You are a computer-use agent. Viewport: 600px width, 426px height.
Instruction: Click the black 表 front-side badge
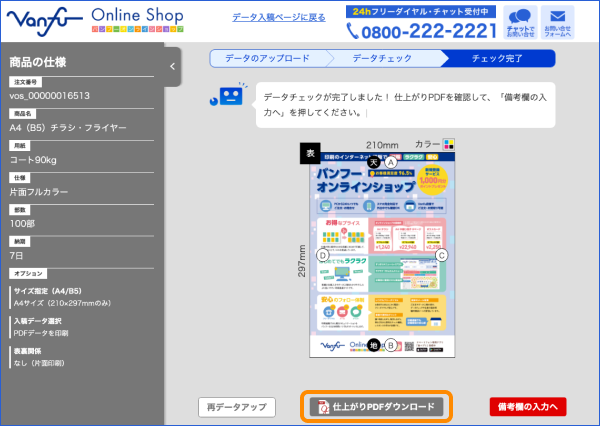[x=310, y=153]
